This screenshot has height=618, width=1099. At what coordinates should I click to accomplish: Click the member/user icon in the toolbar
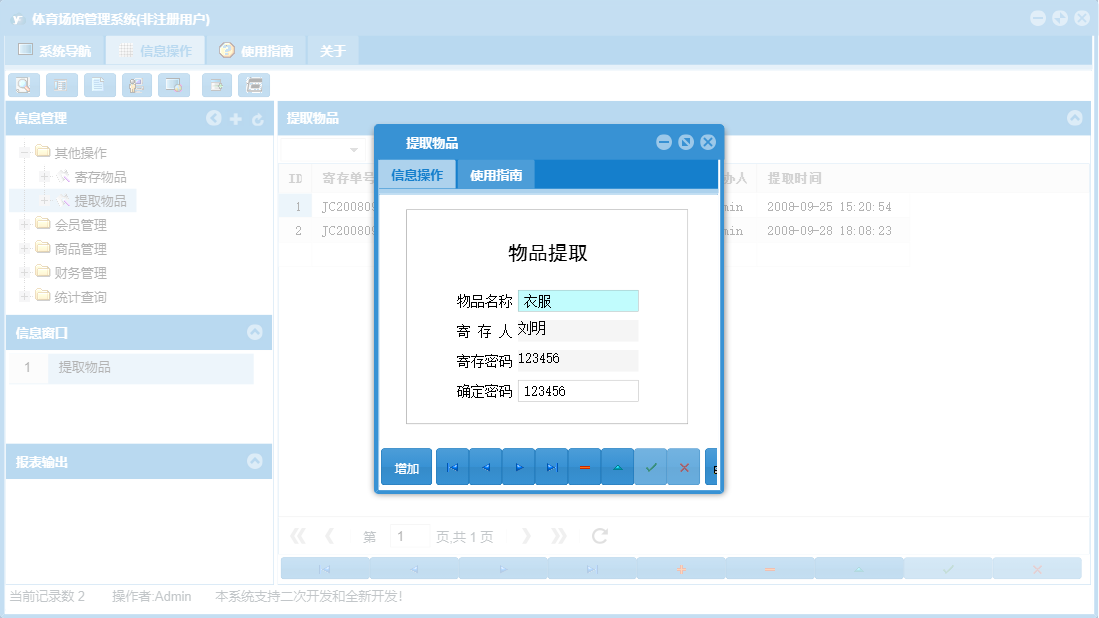[136, 85]
